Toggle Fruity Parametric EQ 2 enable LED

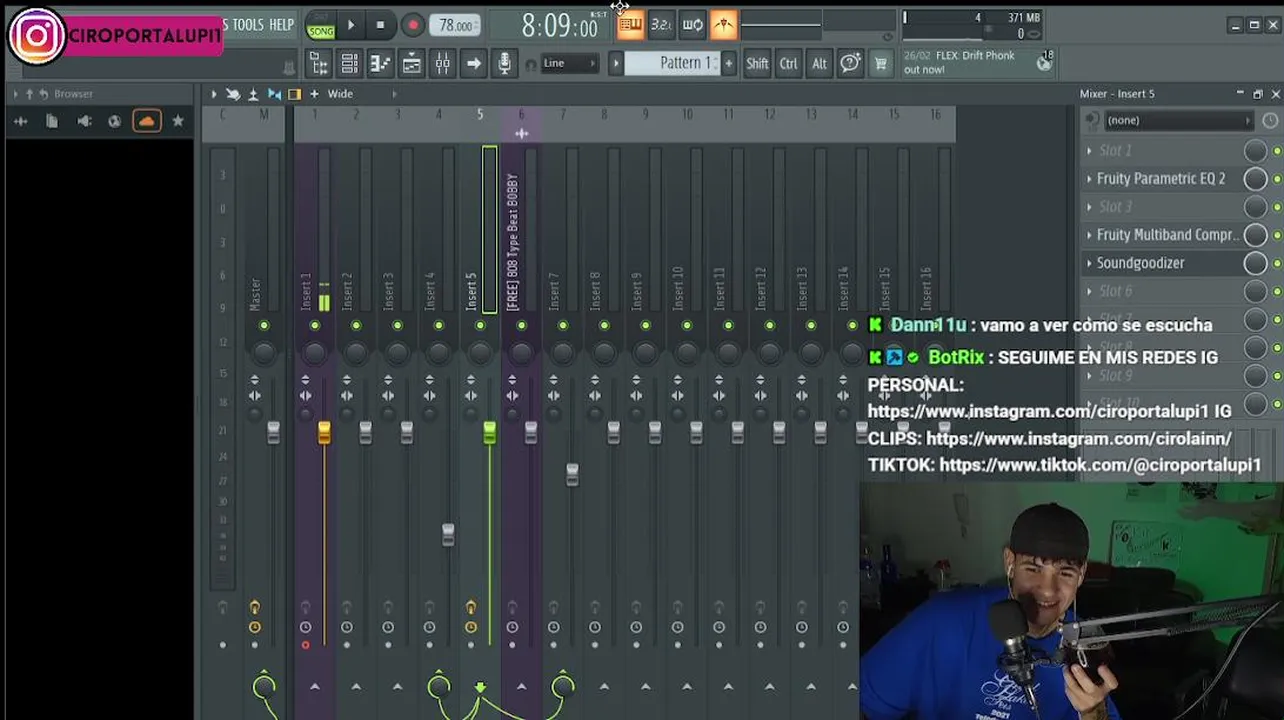(1277, 179)
